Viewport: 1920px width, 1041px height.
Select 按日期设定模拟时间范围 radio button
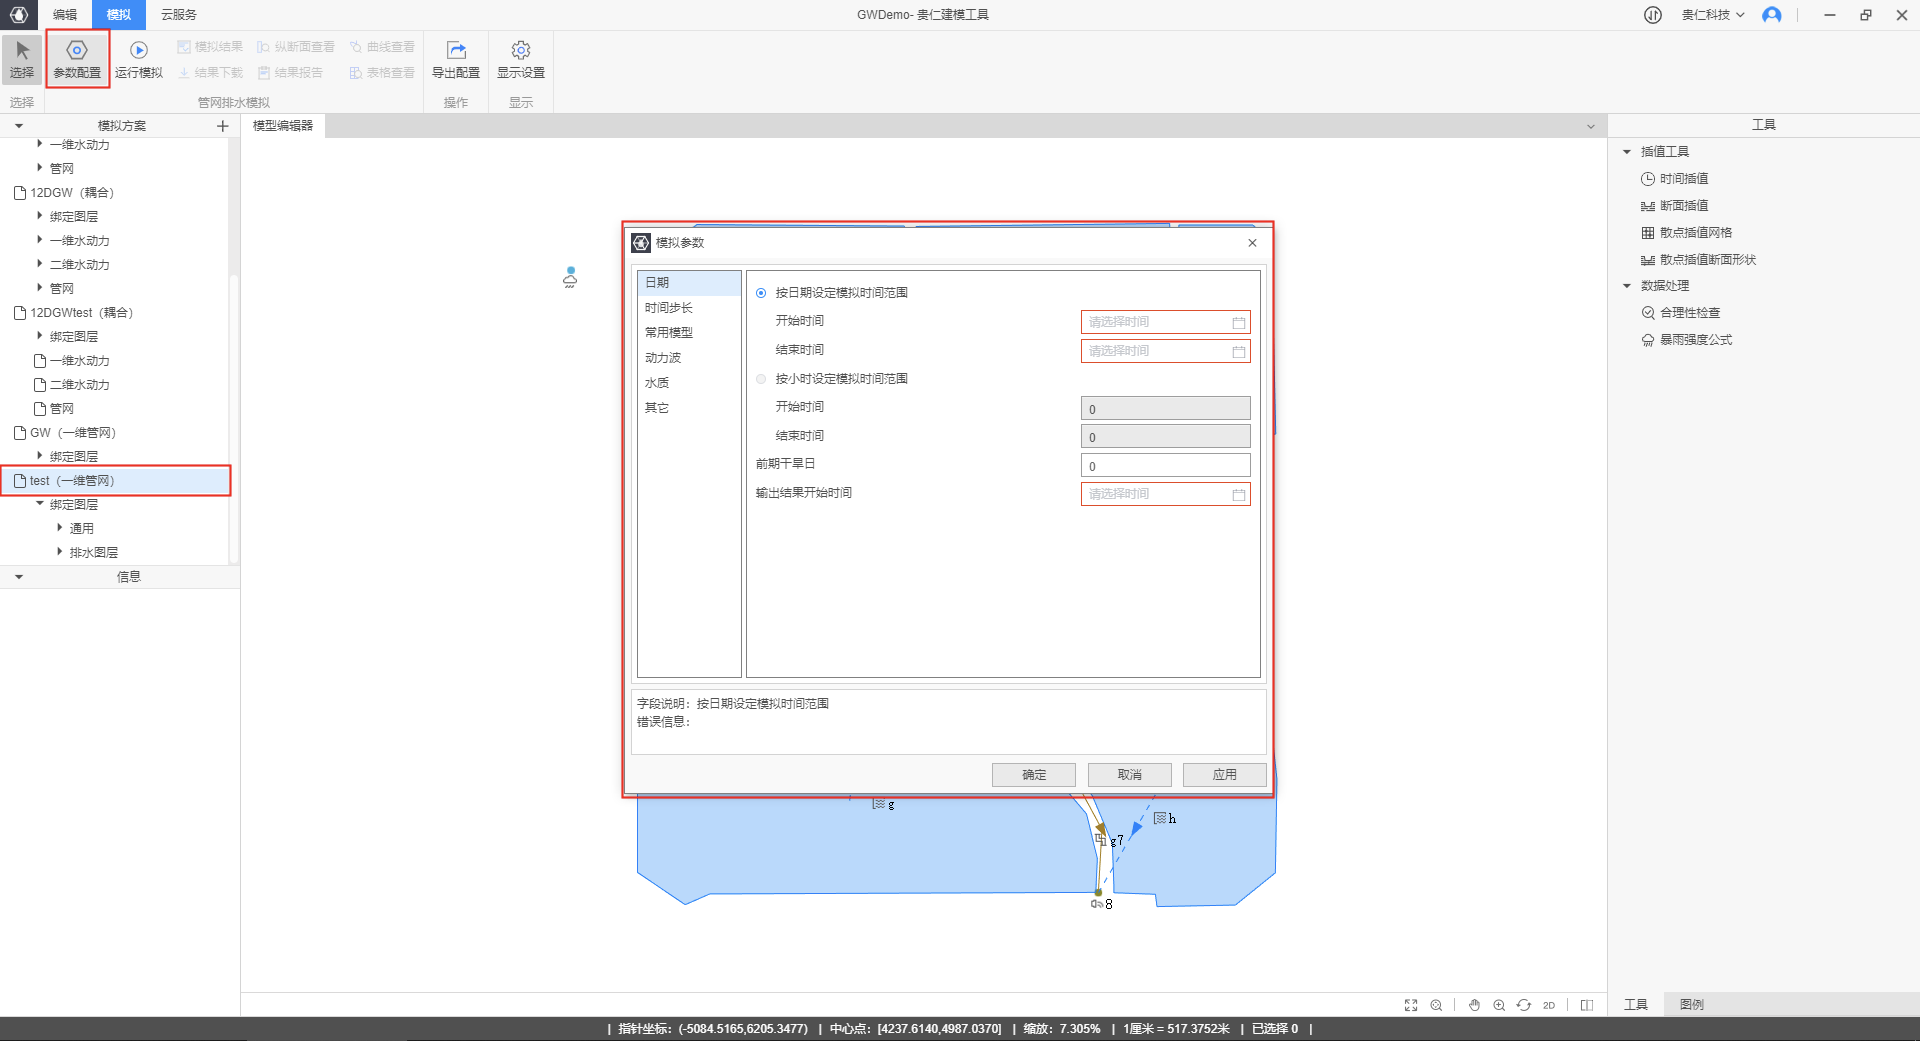coord(761,293)
